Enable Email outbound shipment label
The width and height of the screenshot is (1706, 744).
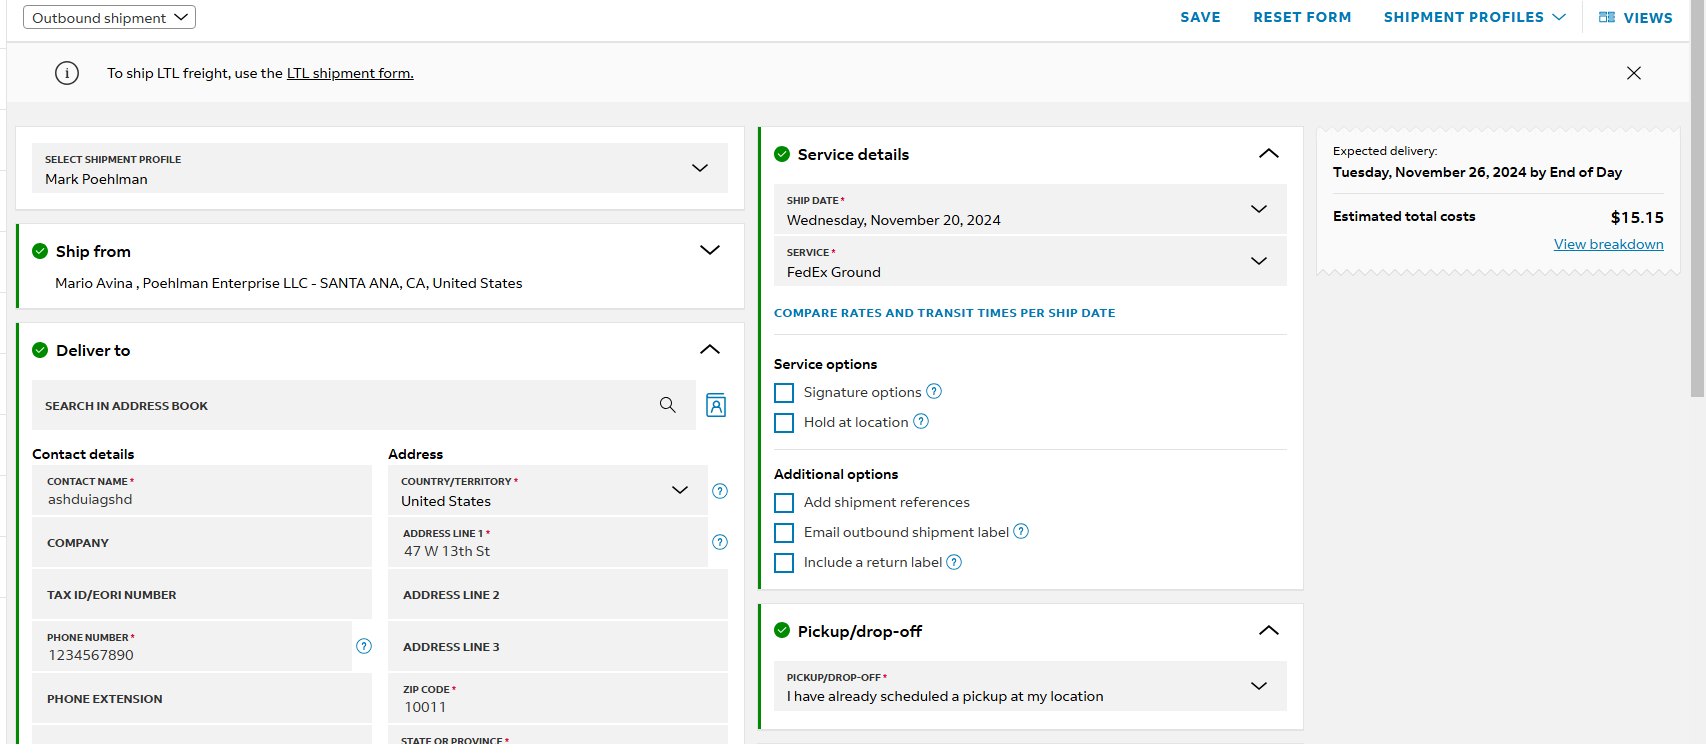(784, 533)
